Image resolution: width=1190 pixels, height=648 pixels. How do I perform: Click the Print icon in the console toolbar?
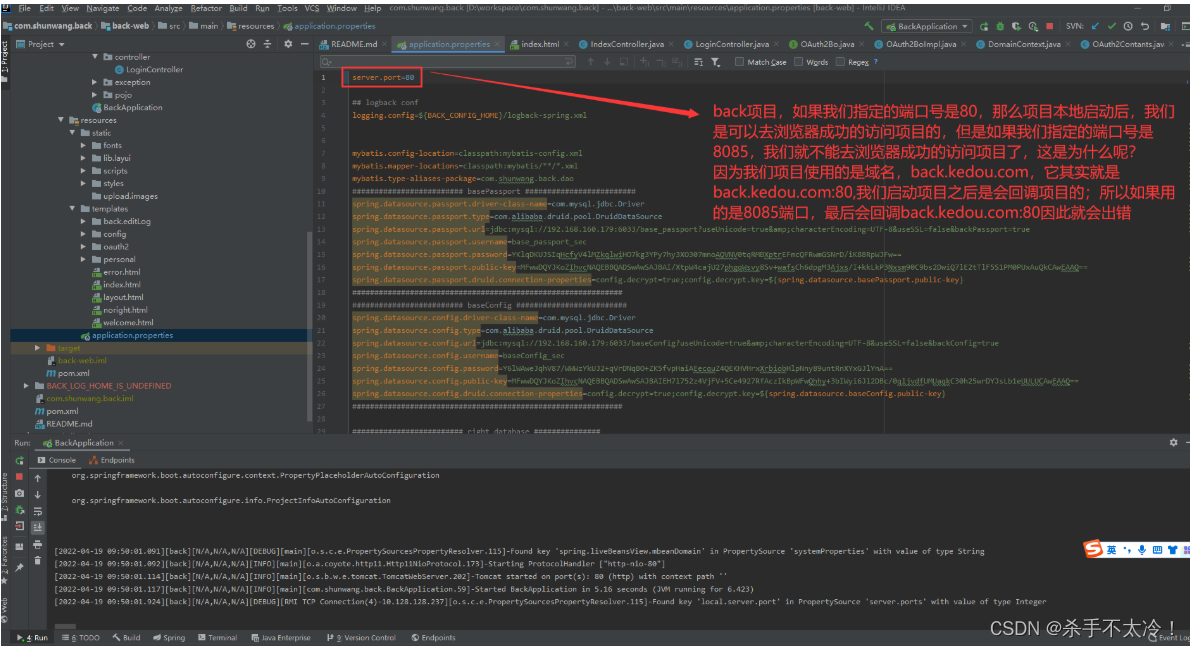pyautogui.click(x=37, y=544)
